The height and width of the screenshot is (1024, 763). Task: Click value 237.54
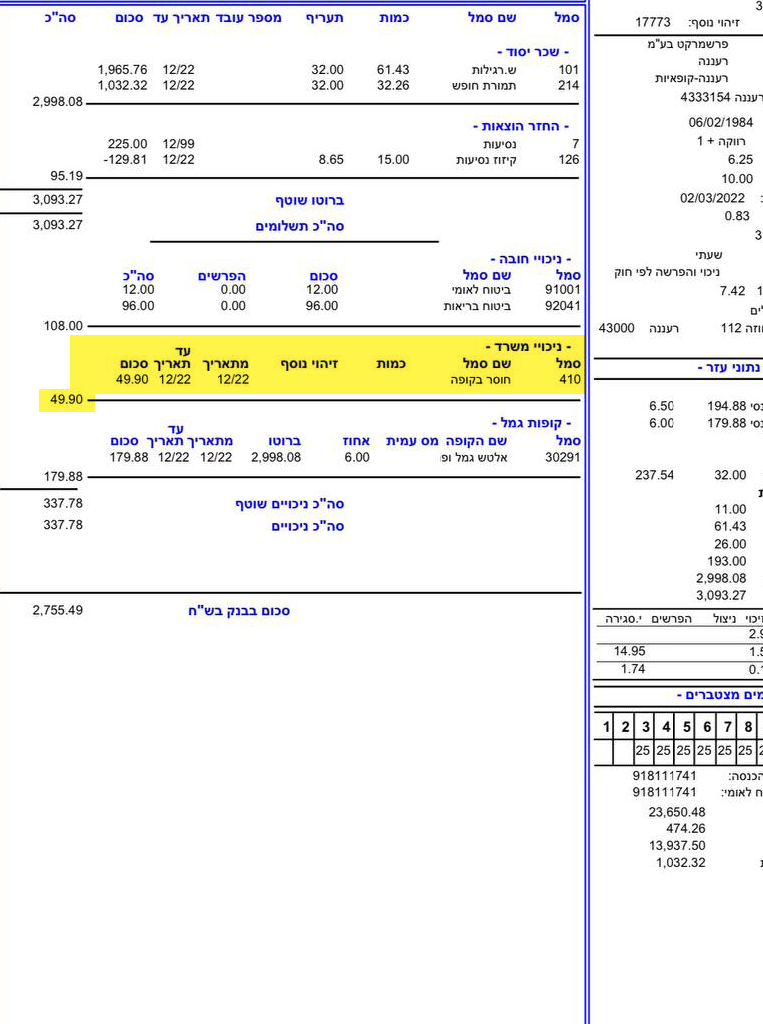pyautogui.click(x=654, y=475)
